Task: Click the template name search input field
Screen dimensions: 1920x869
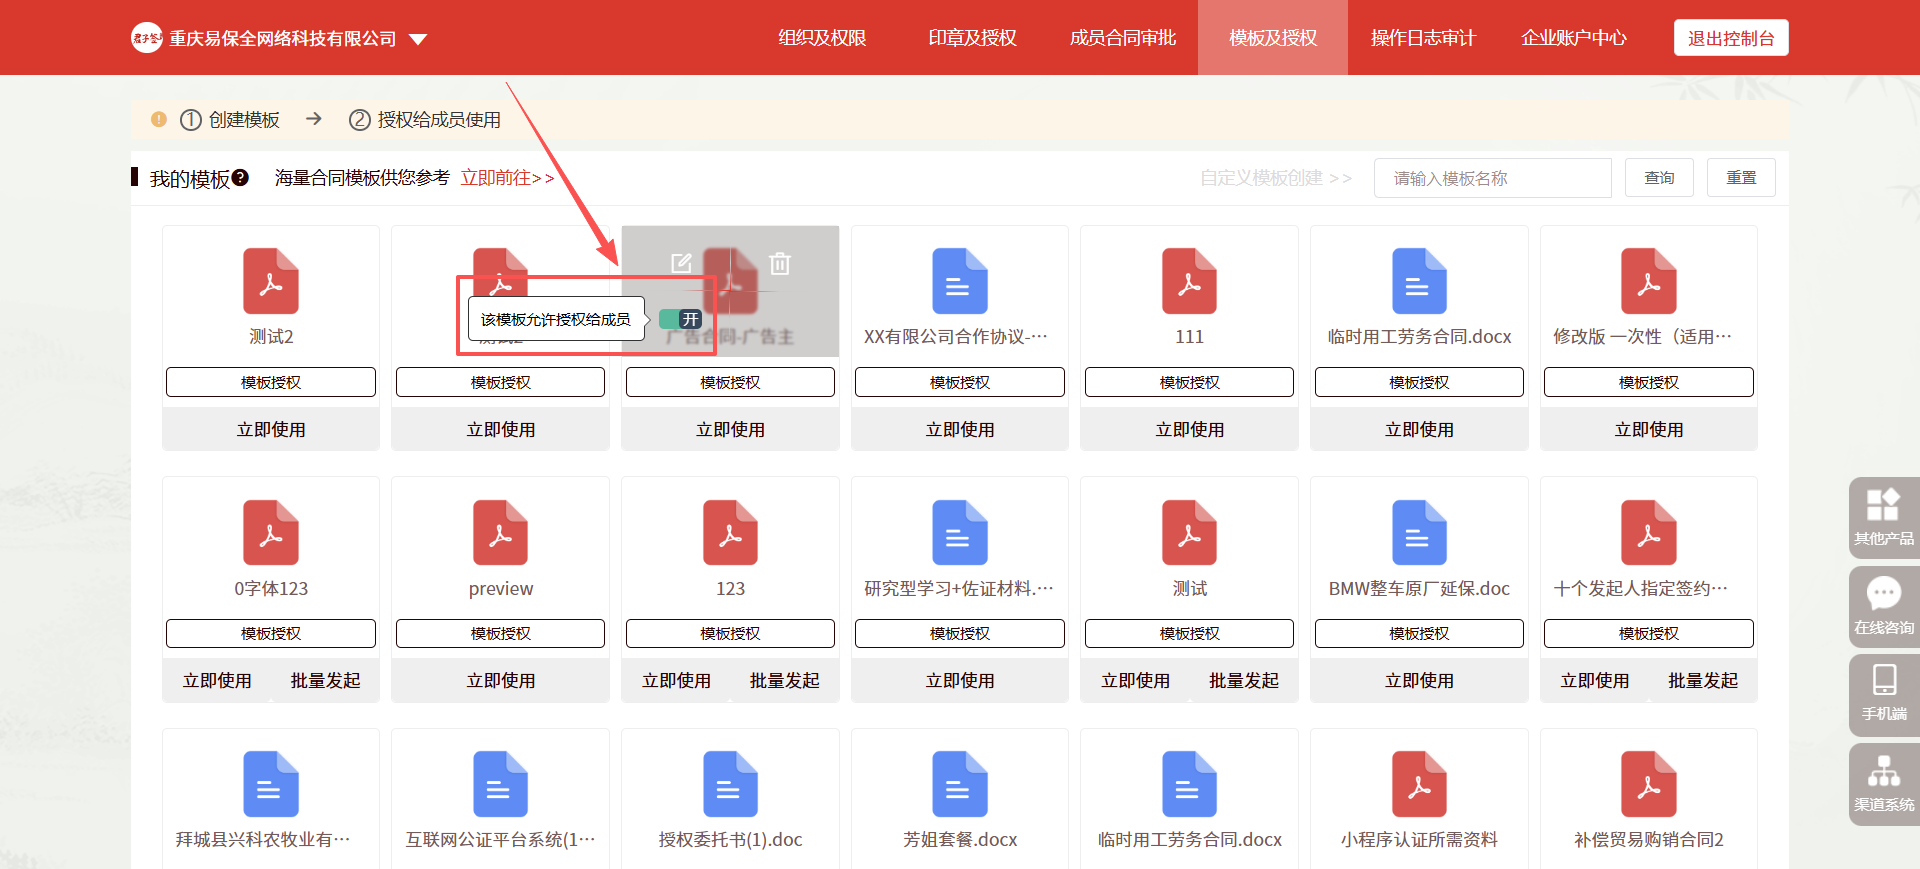Action: tap(1491, 178)
